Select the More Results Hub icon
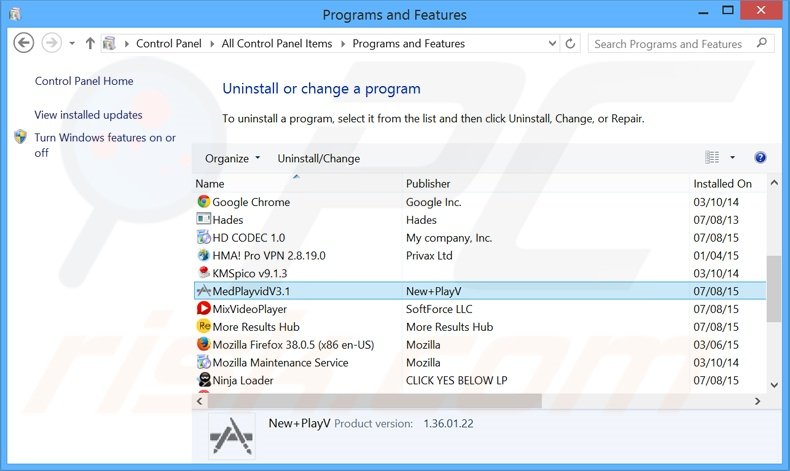This screenshot has width=790, height=471. 204,326
